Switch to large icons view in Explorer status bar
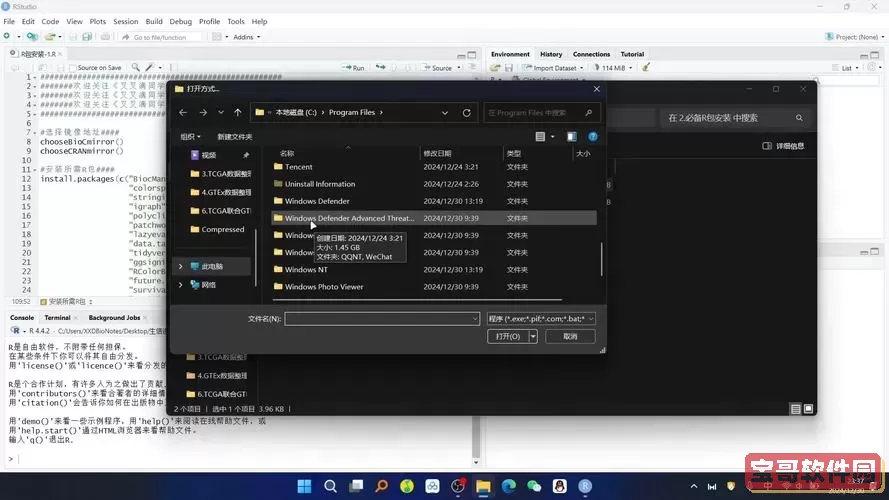889x500 pixels. [x=808, y=409]
